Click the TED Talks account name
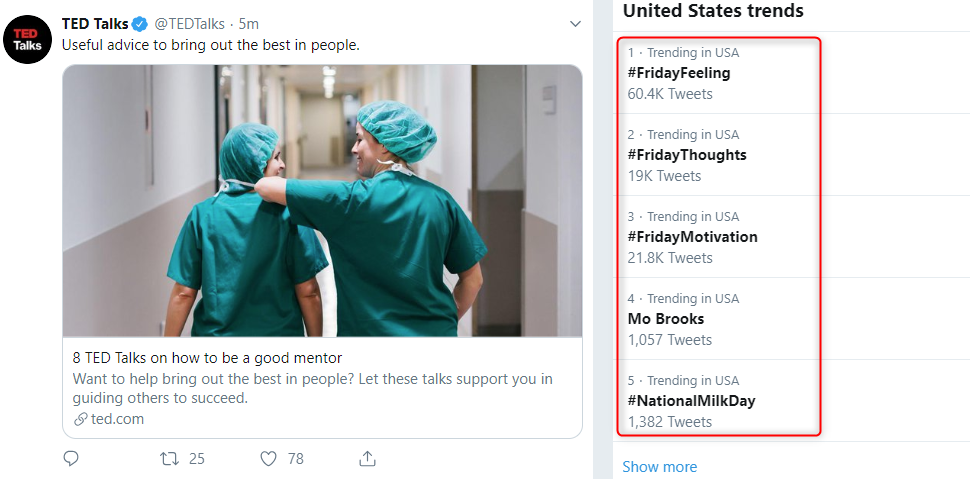 tap(95, 24)
